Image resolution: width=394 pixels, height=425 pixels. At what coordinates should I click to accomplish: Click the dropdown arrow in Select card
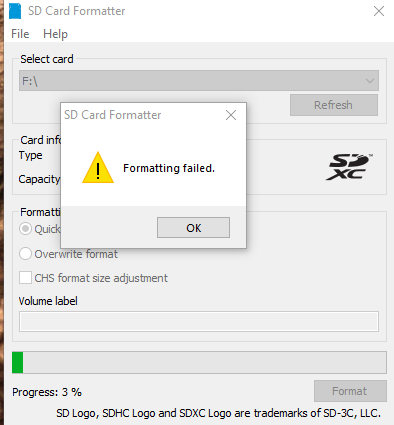(369, 81)
